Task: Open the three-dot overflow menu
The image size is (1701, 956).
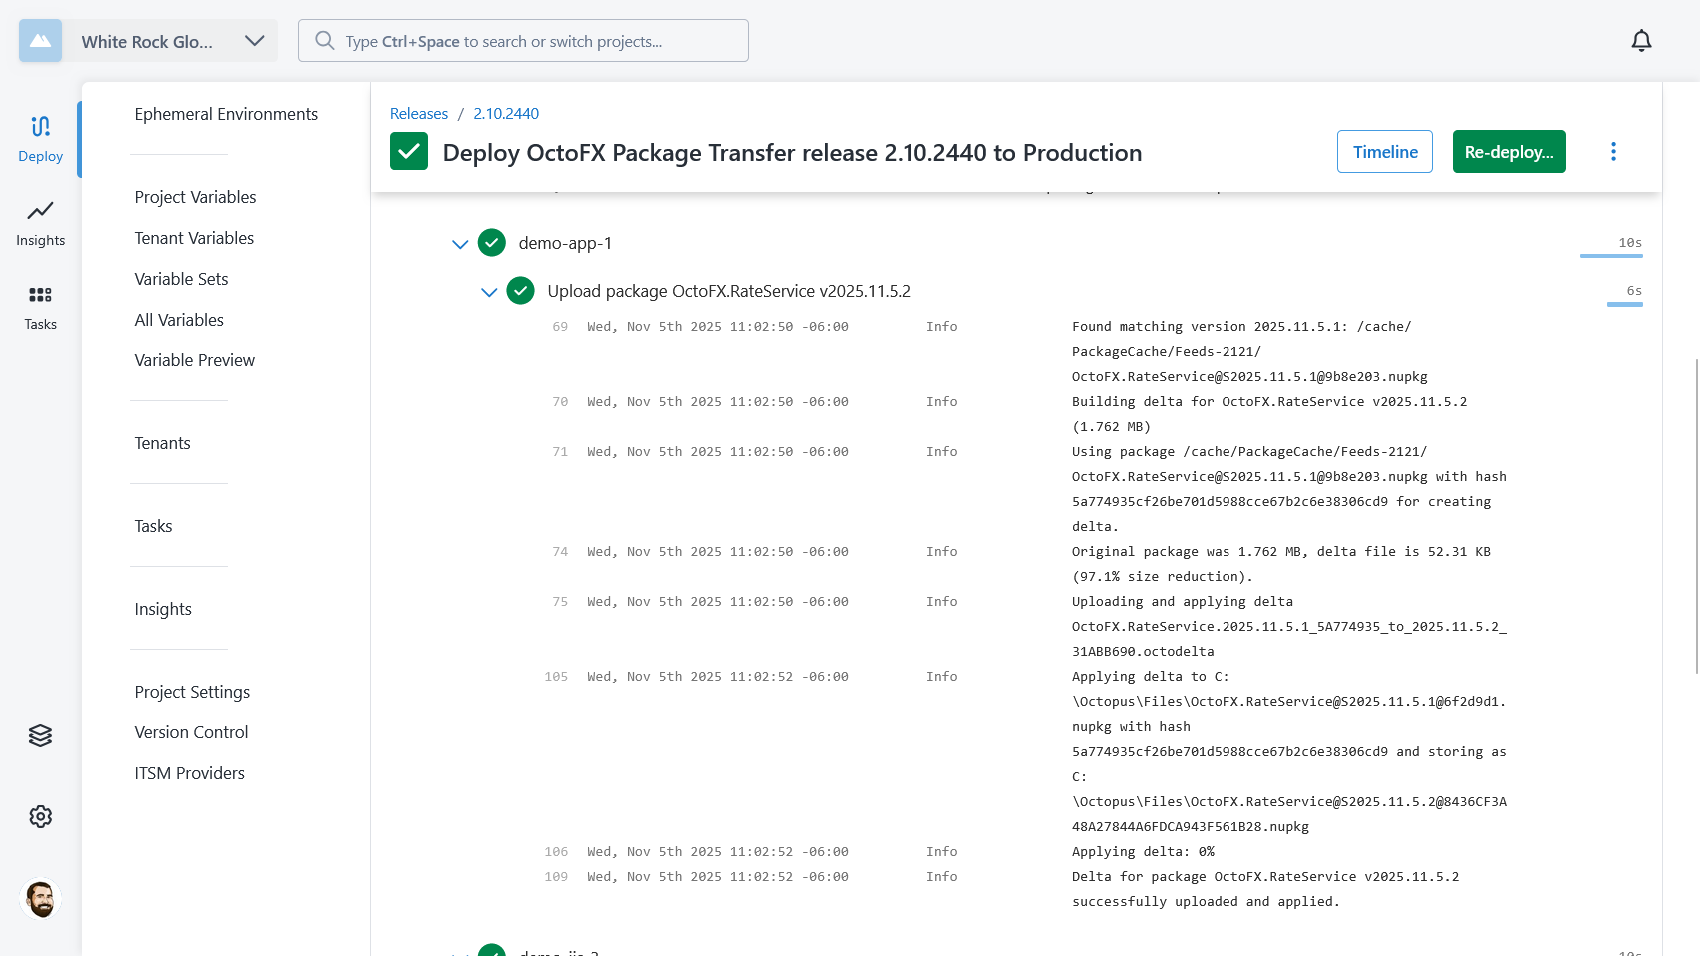Action: pyautogui.click(x=1612, y=151)
